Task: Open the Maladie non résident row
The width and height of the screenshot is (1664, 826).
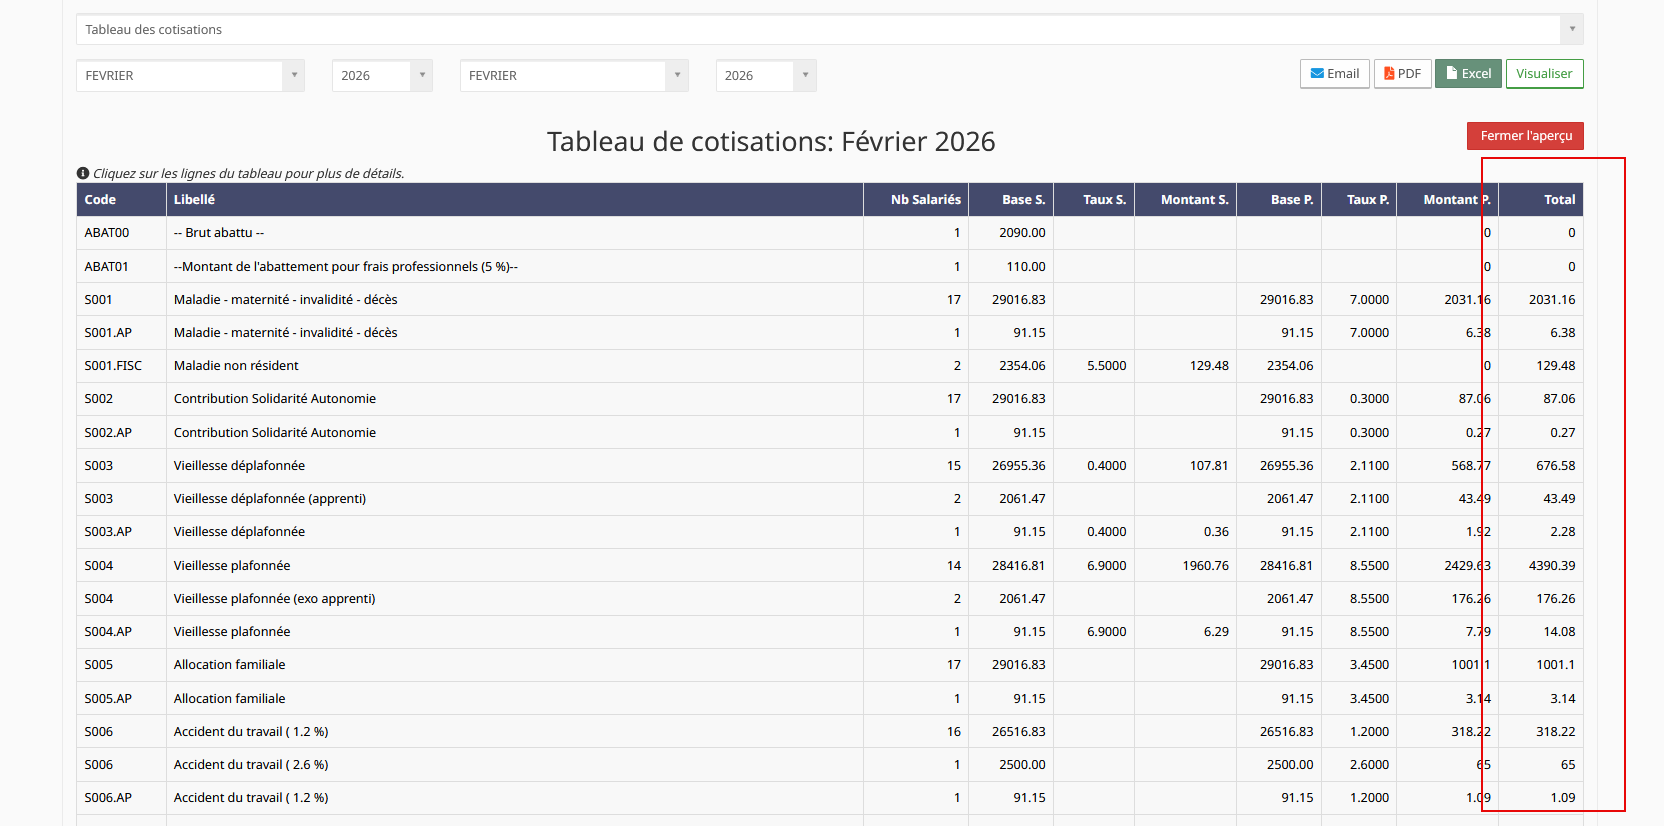Action: (x=830, y=366)
